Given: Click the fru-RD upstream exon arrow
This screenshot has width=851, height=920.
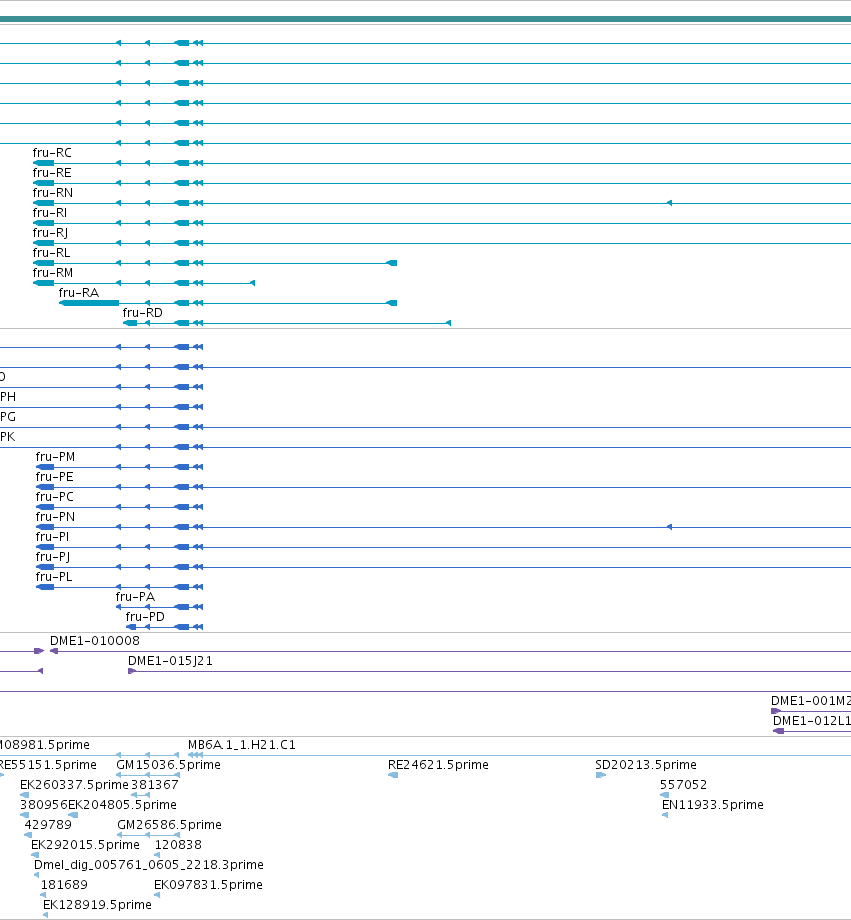Looking at the screenshot, I should [x=448, y=323].
